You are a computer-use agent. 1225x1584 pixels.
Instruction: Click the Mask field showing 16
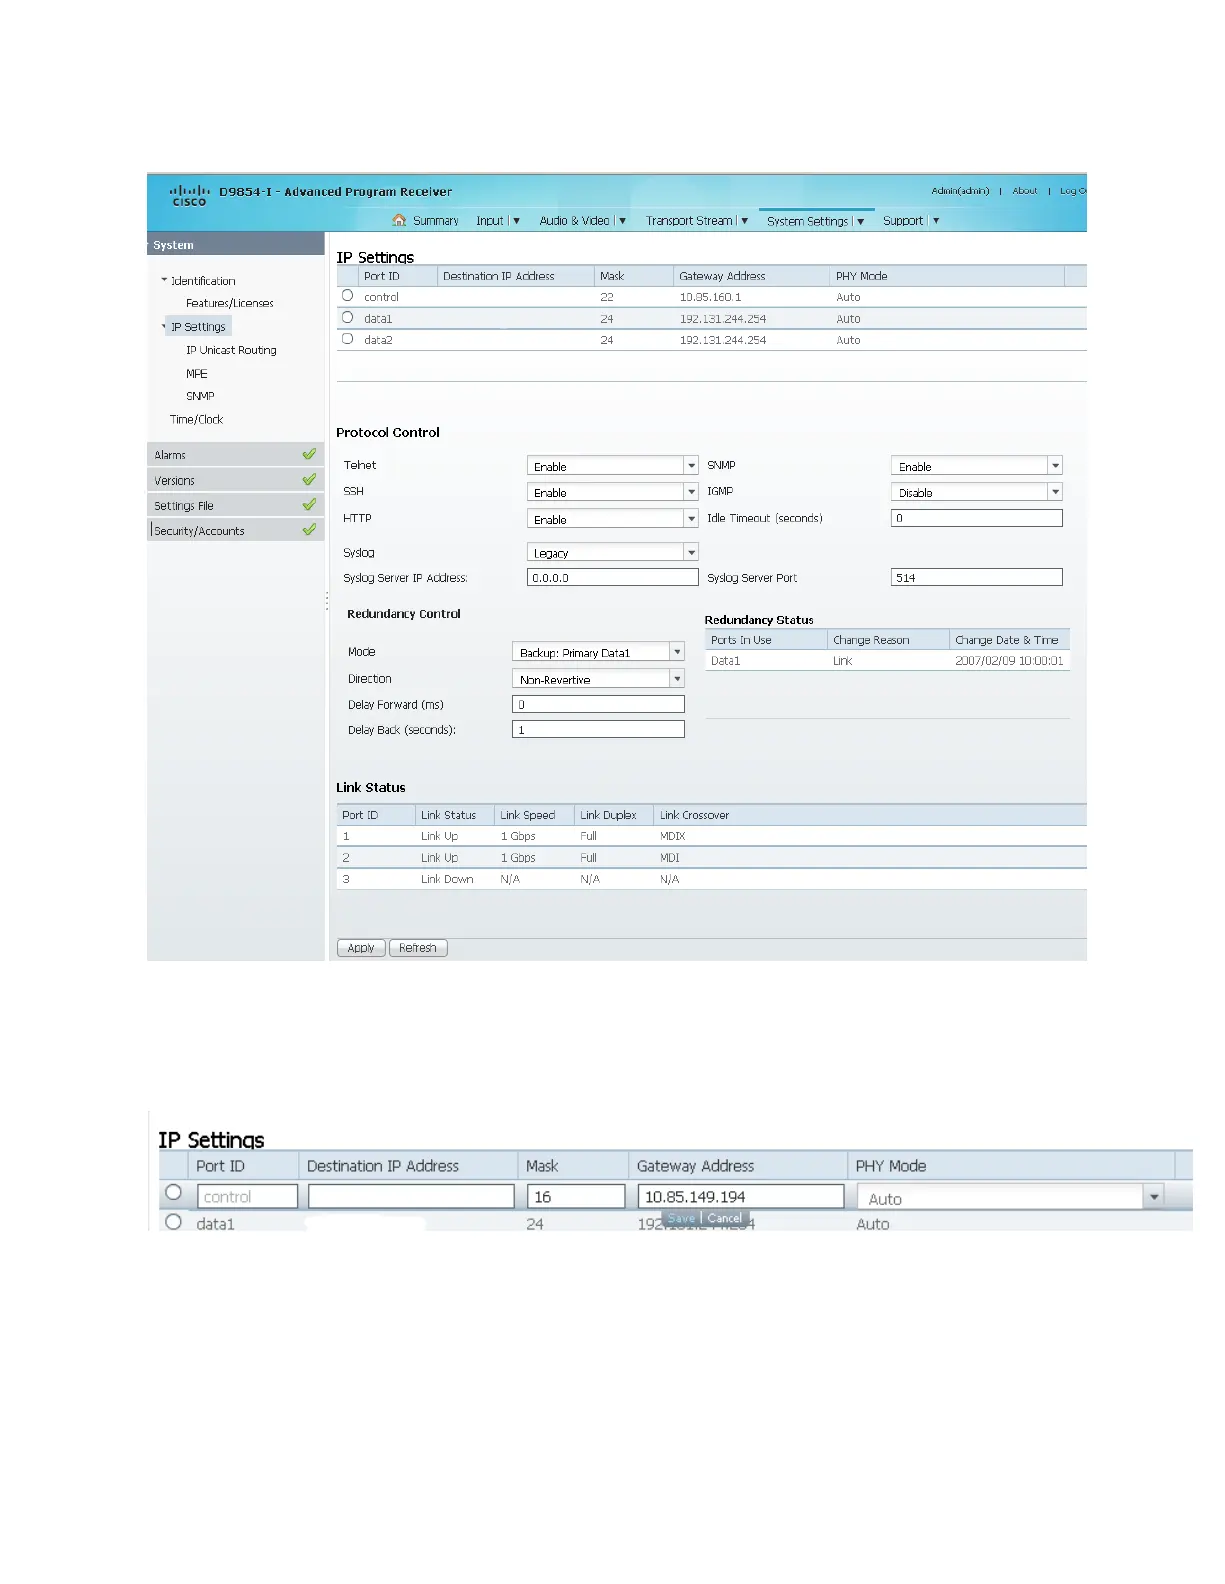tap(575, 1196)
